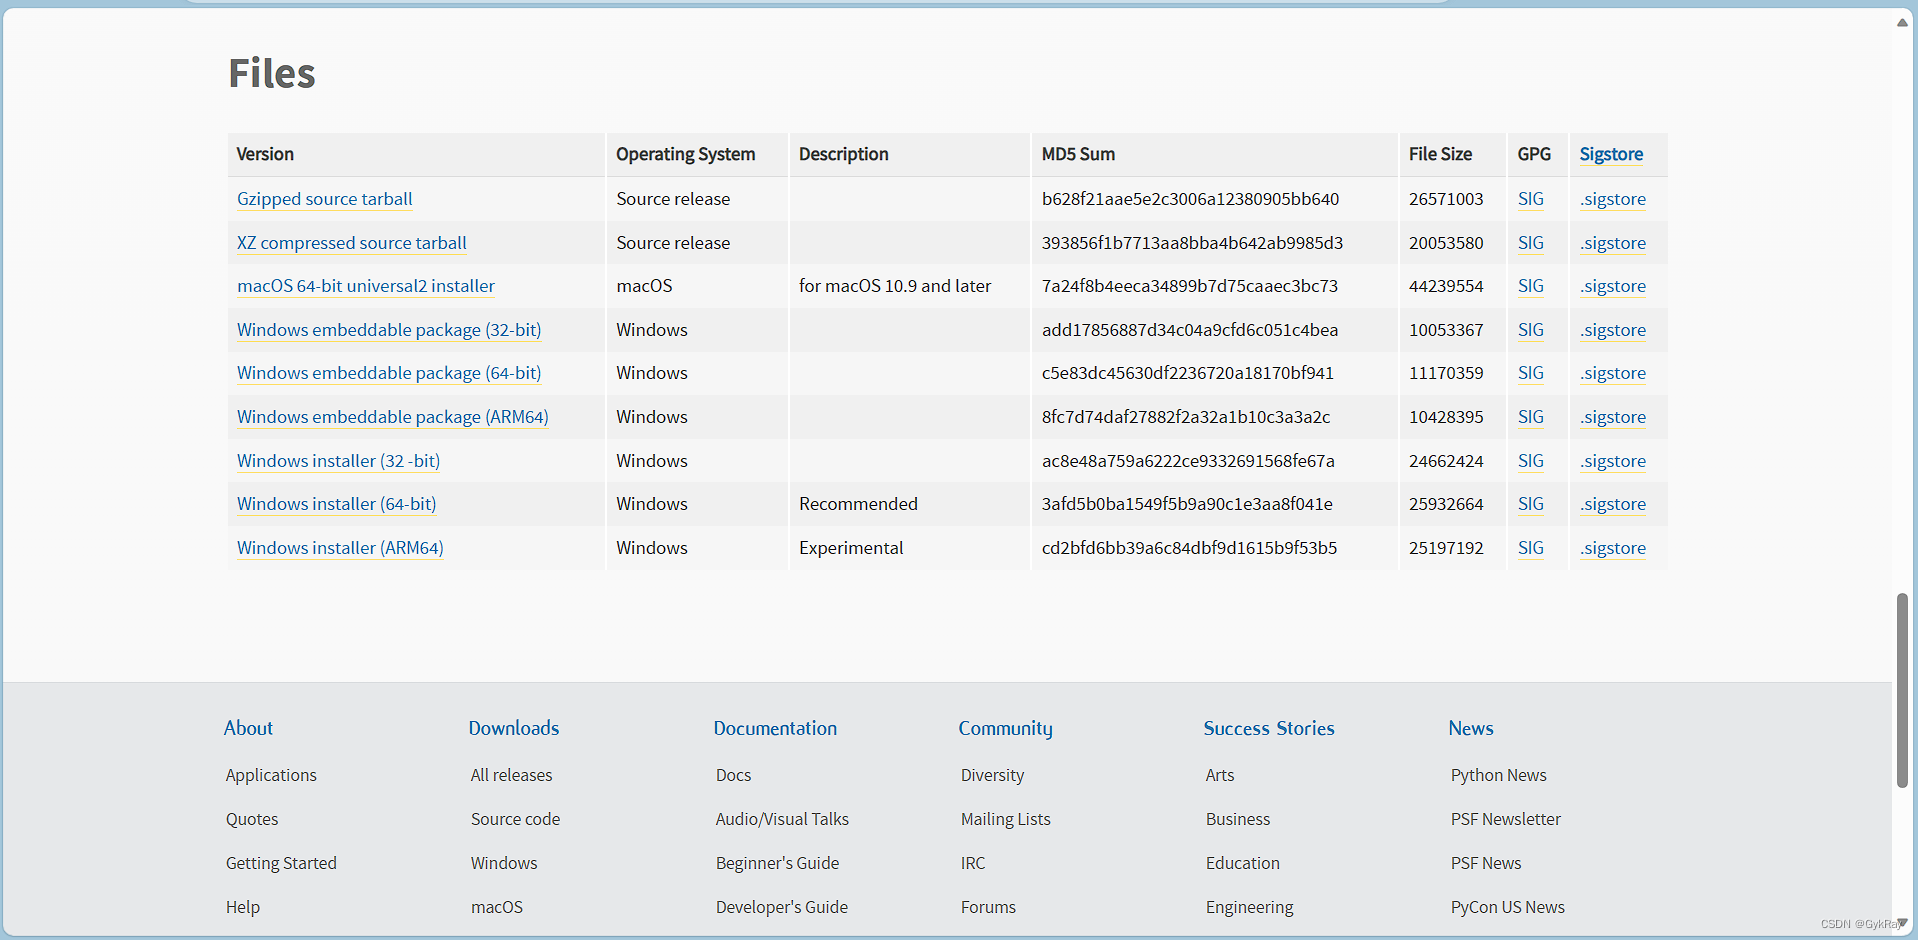The width and height of the screenshot is (1918, 940).
Task: Open the Downloads footer heading
Action: 514,728
